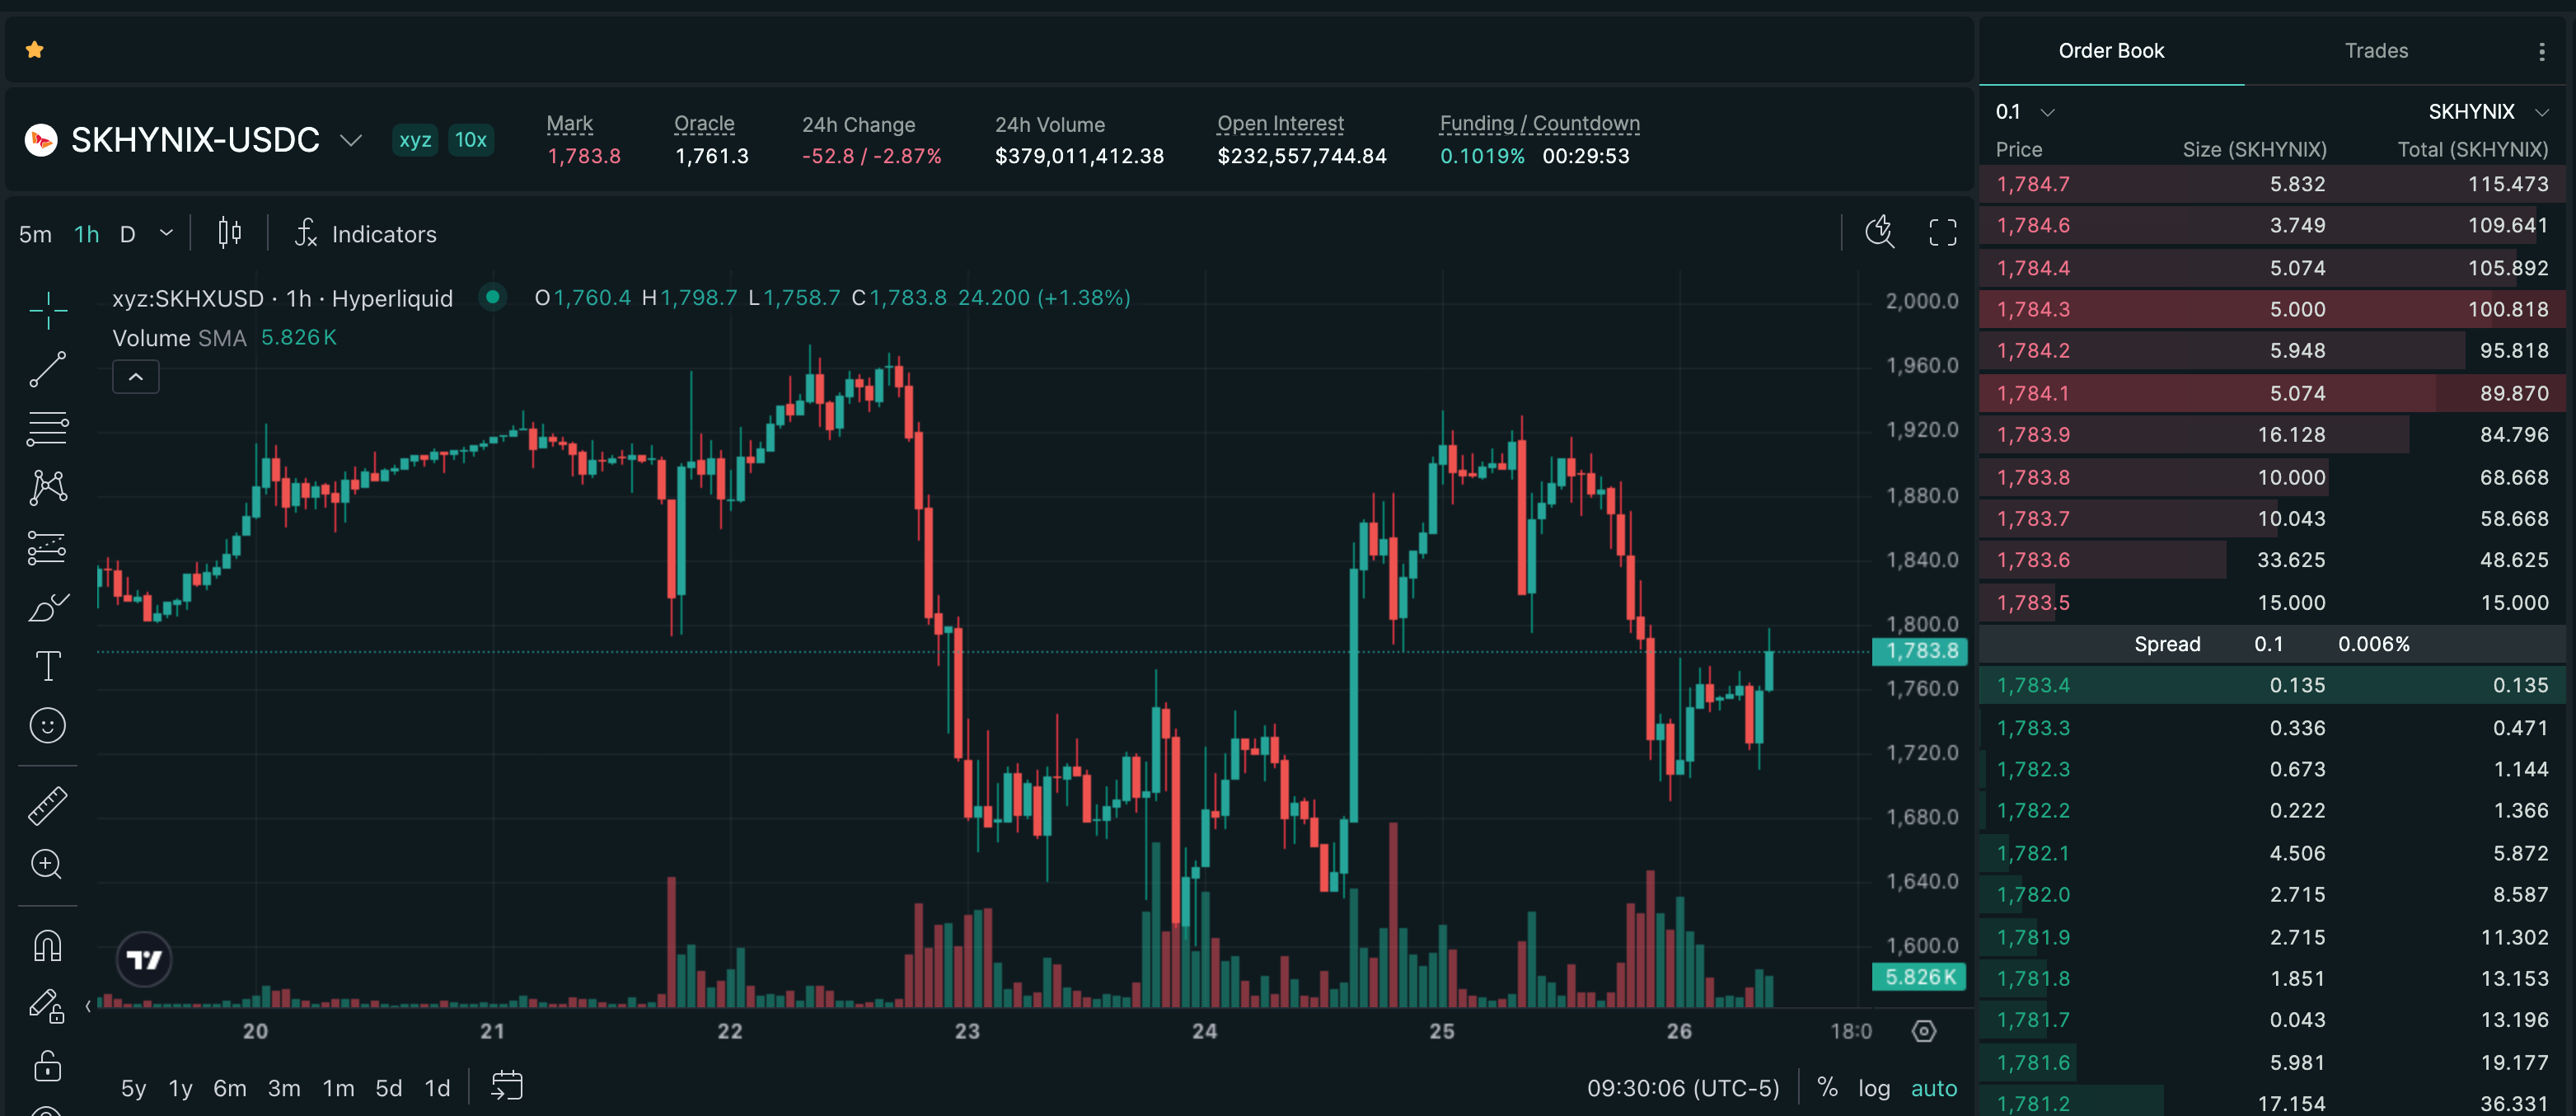Screen dimensions: 2576x1116
Task: Toggle auto scale for the chart
Action: 1933,1088
